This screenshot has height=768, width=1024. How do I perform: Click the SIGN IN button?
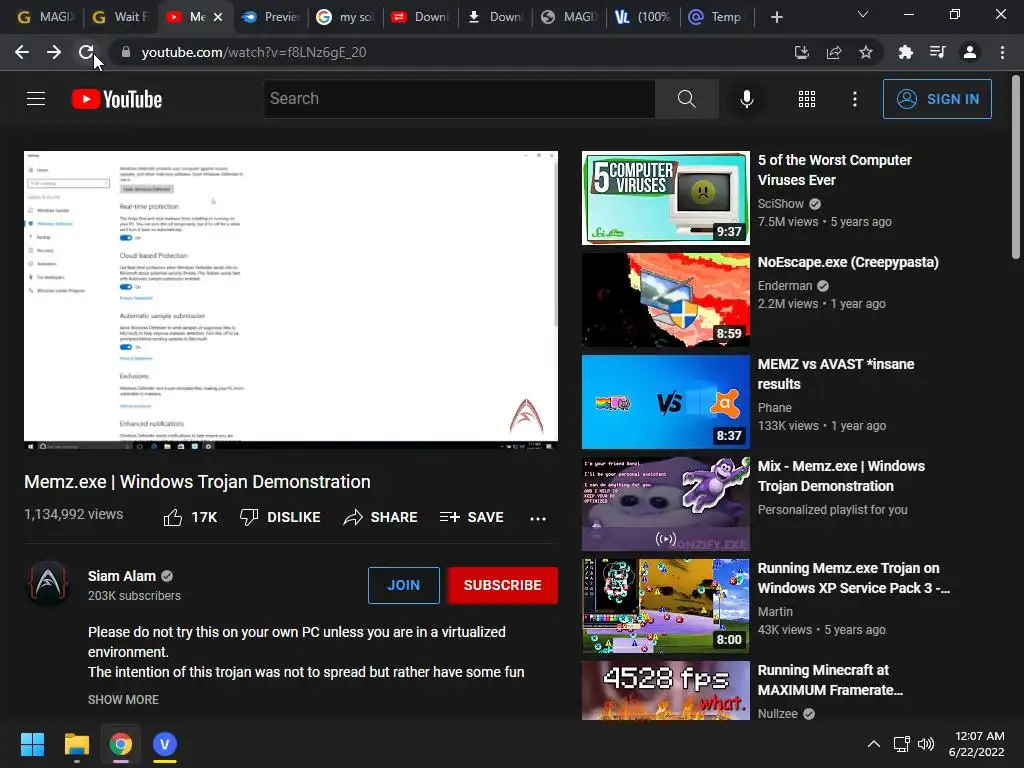[936, 99]
